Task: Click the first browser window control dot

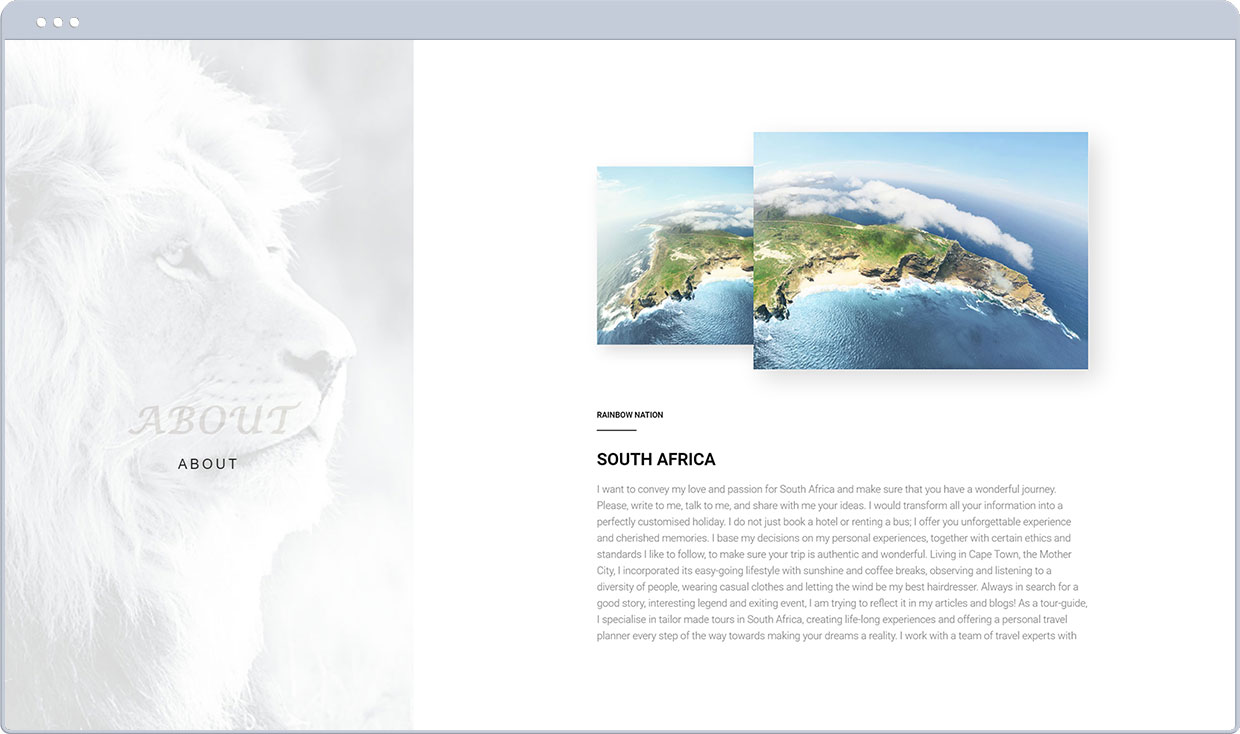Action: [41, 22]
